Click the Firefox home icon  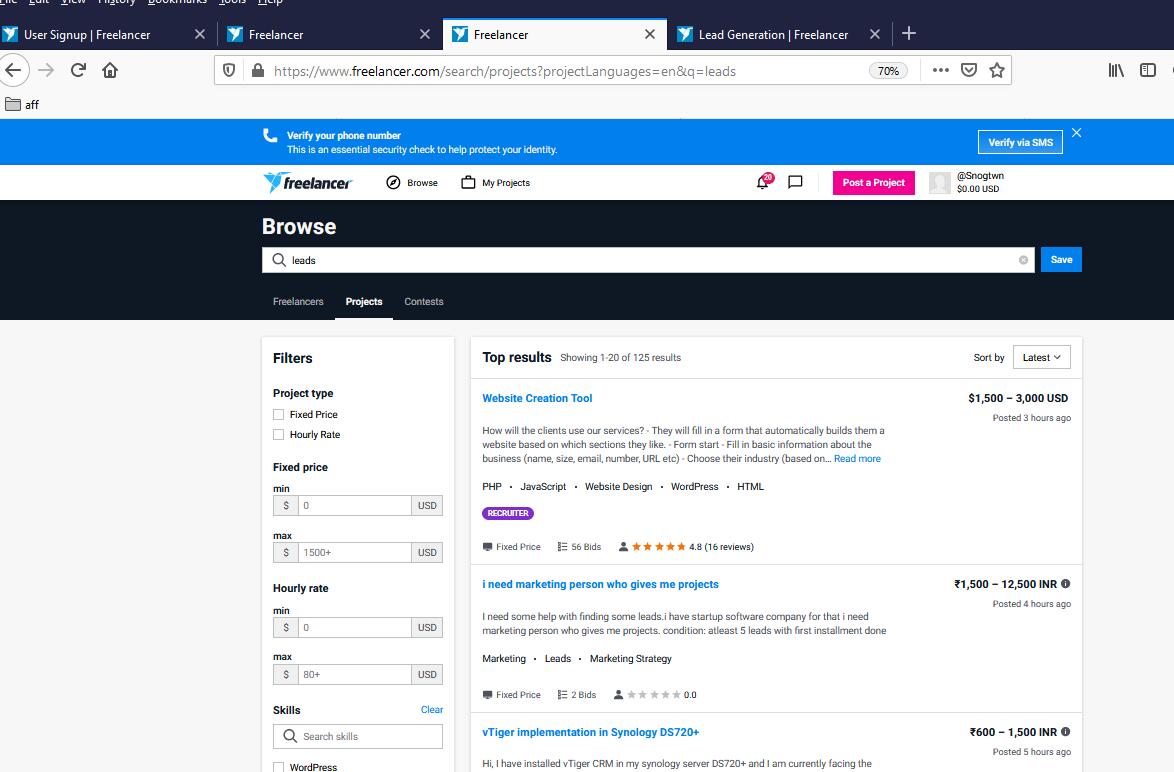tap(110, 70)
